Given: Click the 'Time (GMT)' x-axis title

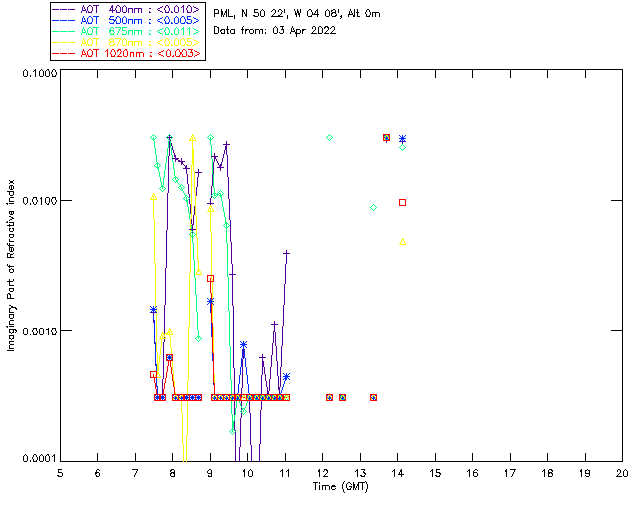Looking at the screenshot, I should click(340, 485).
